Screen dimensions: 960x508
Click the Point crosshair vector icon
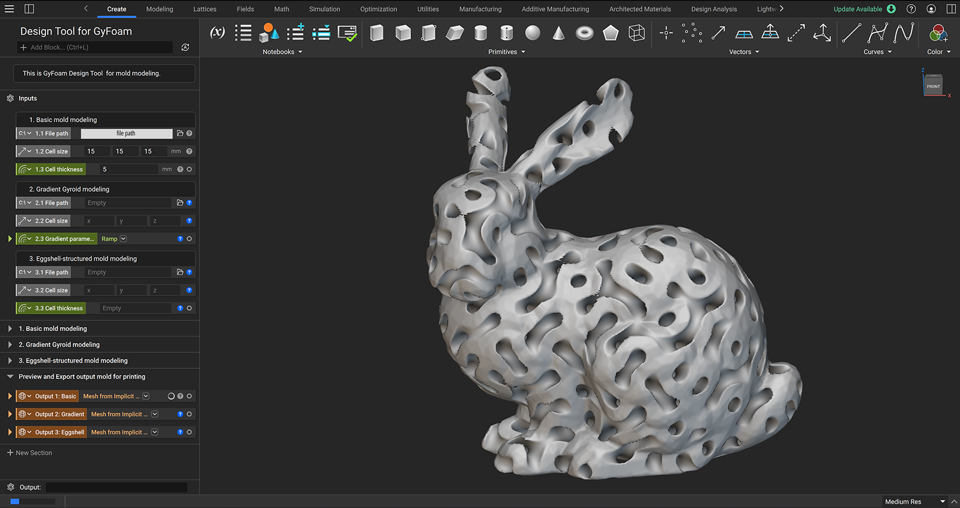666,33
